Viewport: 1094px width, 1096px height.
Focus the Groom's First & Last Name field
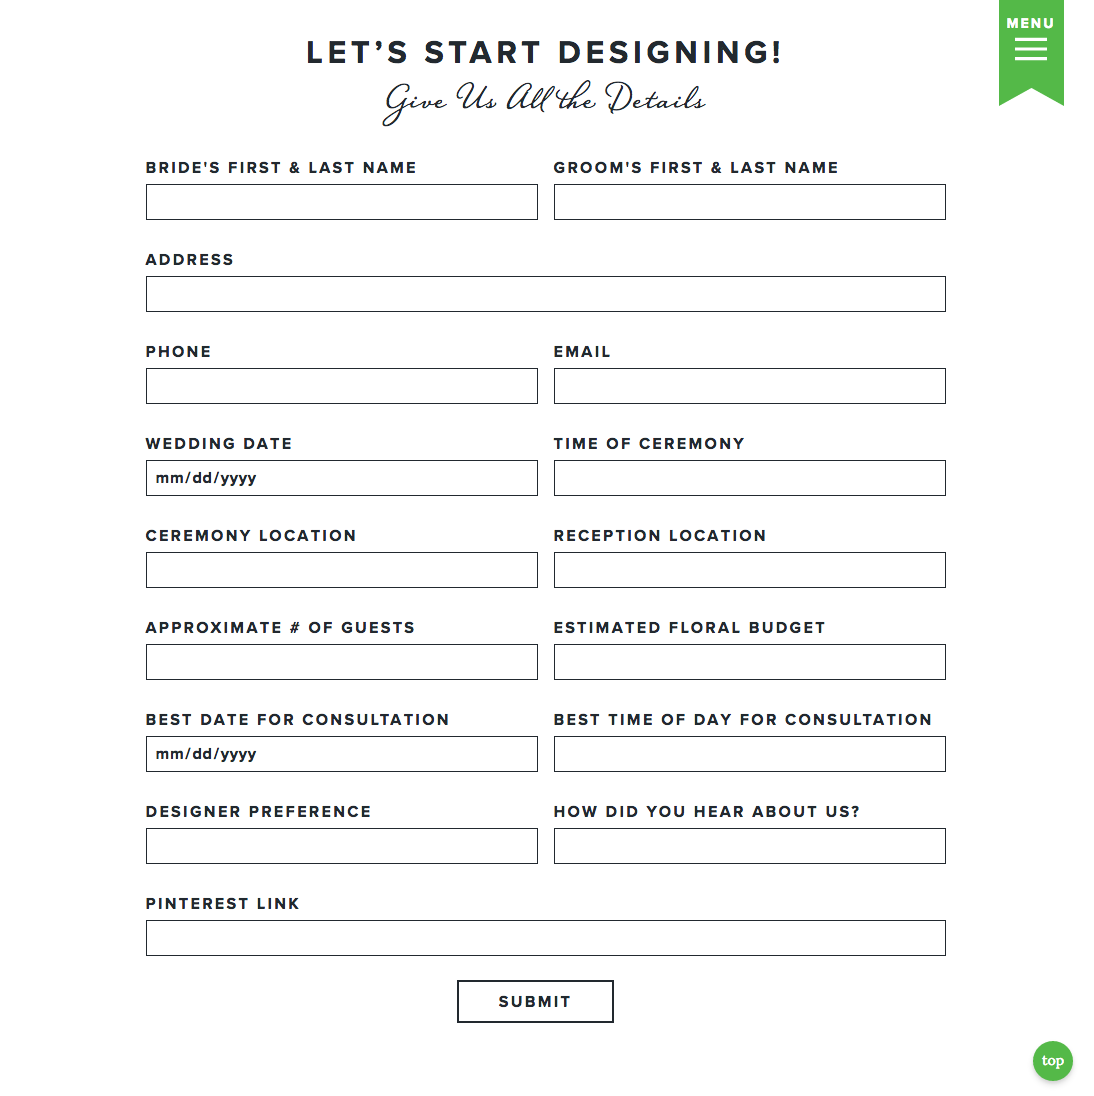(749, 202)
